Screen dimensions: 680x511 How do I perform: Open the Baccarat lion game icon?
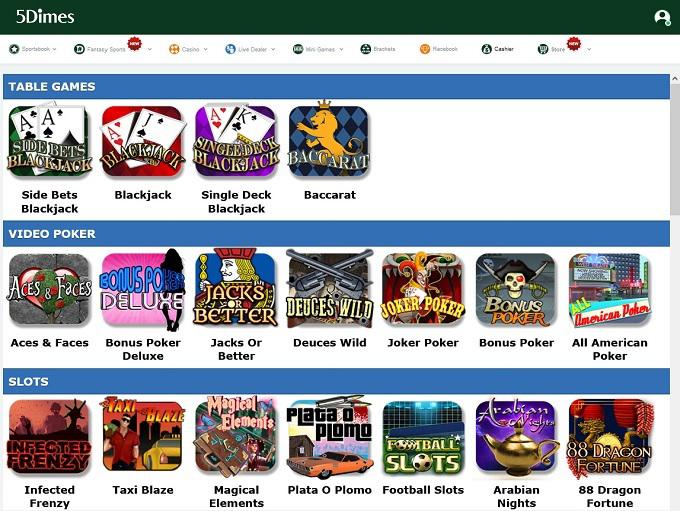tap(329, 141)
